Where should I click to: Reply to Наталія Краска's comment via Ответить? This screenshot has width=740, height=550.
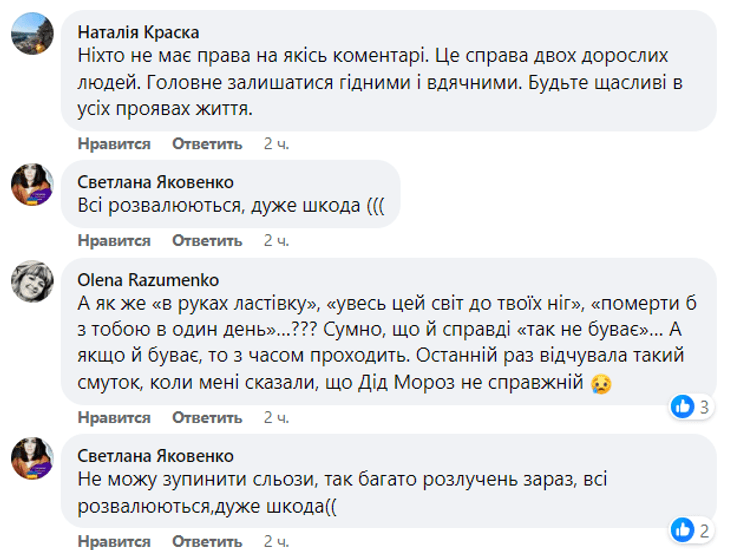tap(207, 144)
